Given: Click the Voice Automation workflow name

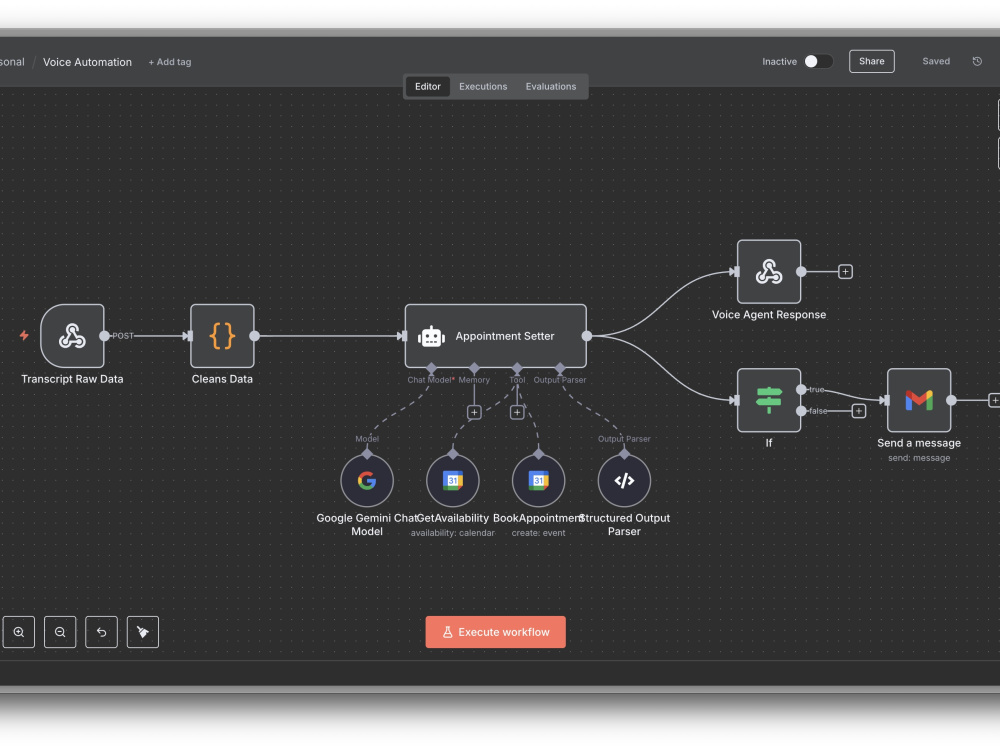Looking at the screenshot, I should 87,62.
